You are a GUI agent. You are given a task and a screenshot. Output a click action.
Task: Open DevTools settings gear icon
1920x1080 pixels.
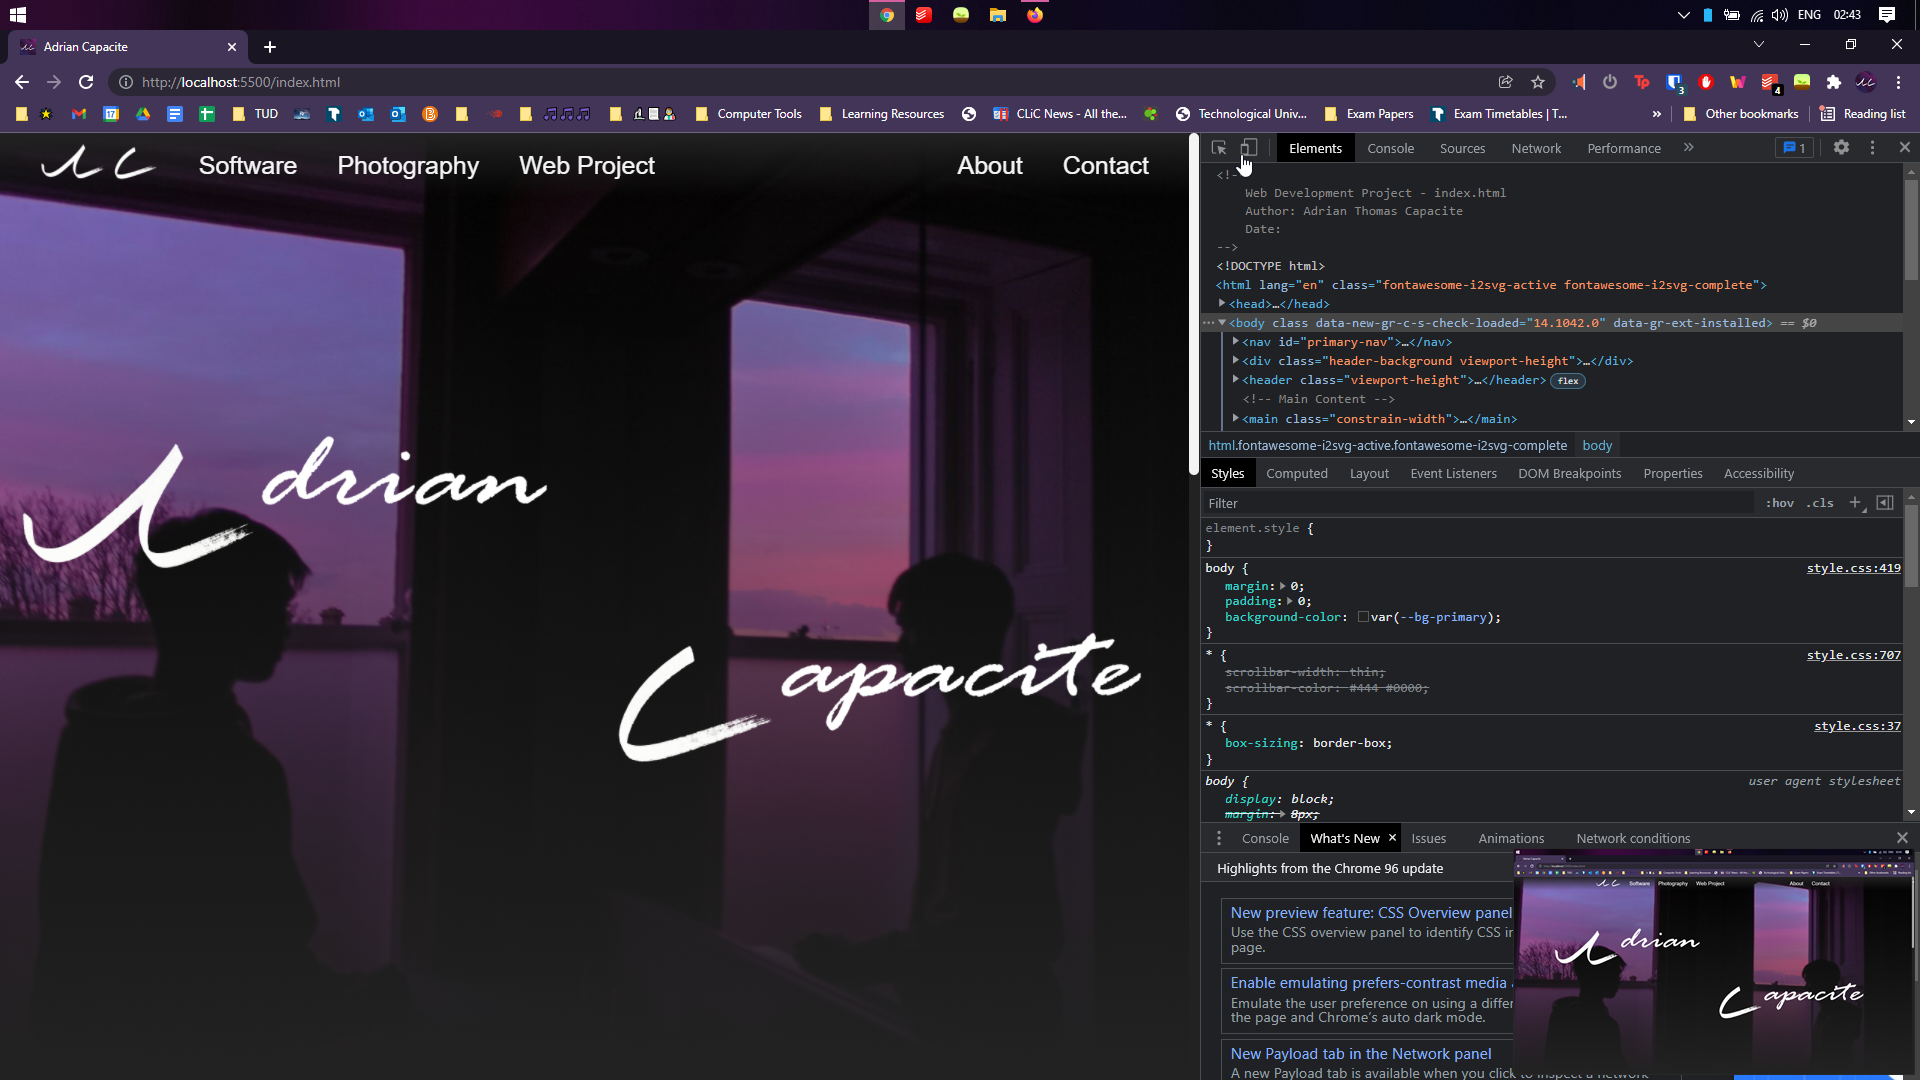point(1842,146)
